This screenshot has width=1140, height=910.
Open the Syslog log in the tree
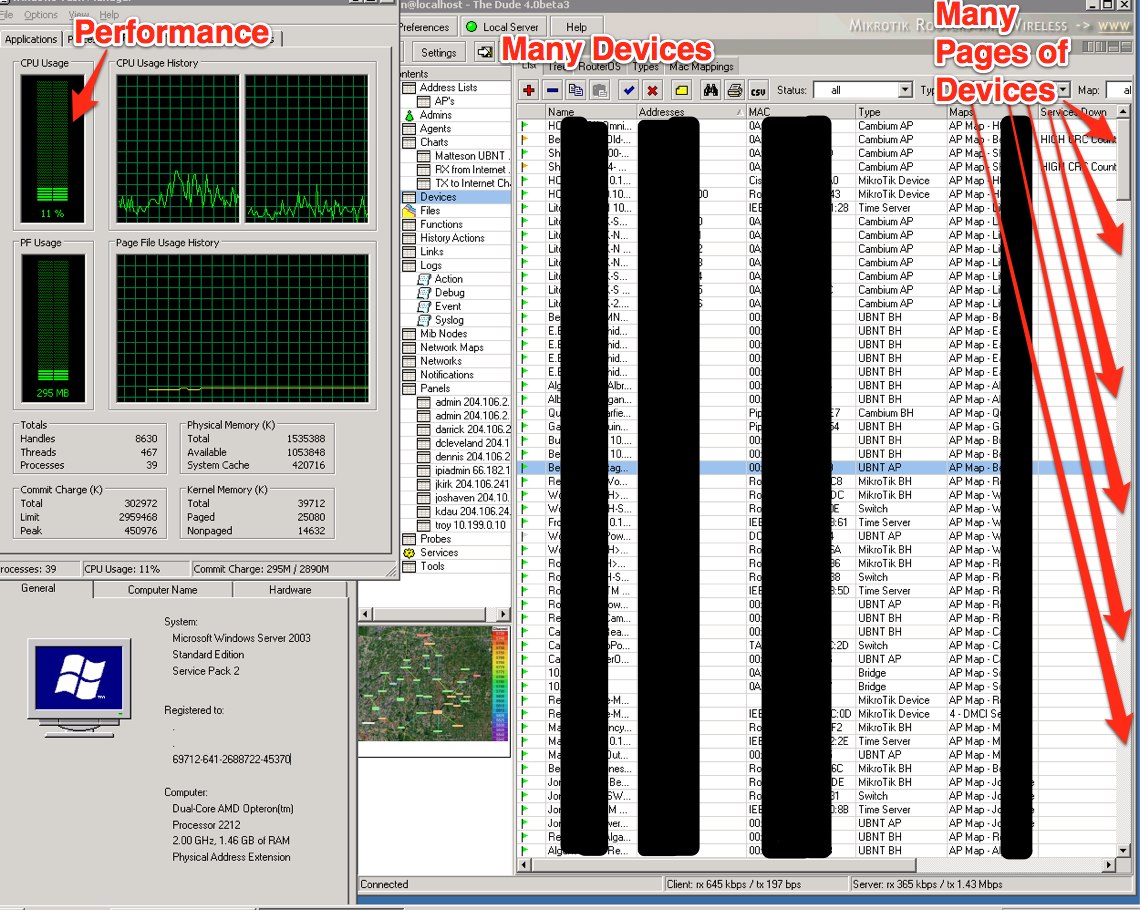click(449, 320)
